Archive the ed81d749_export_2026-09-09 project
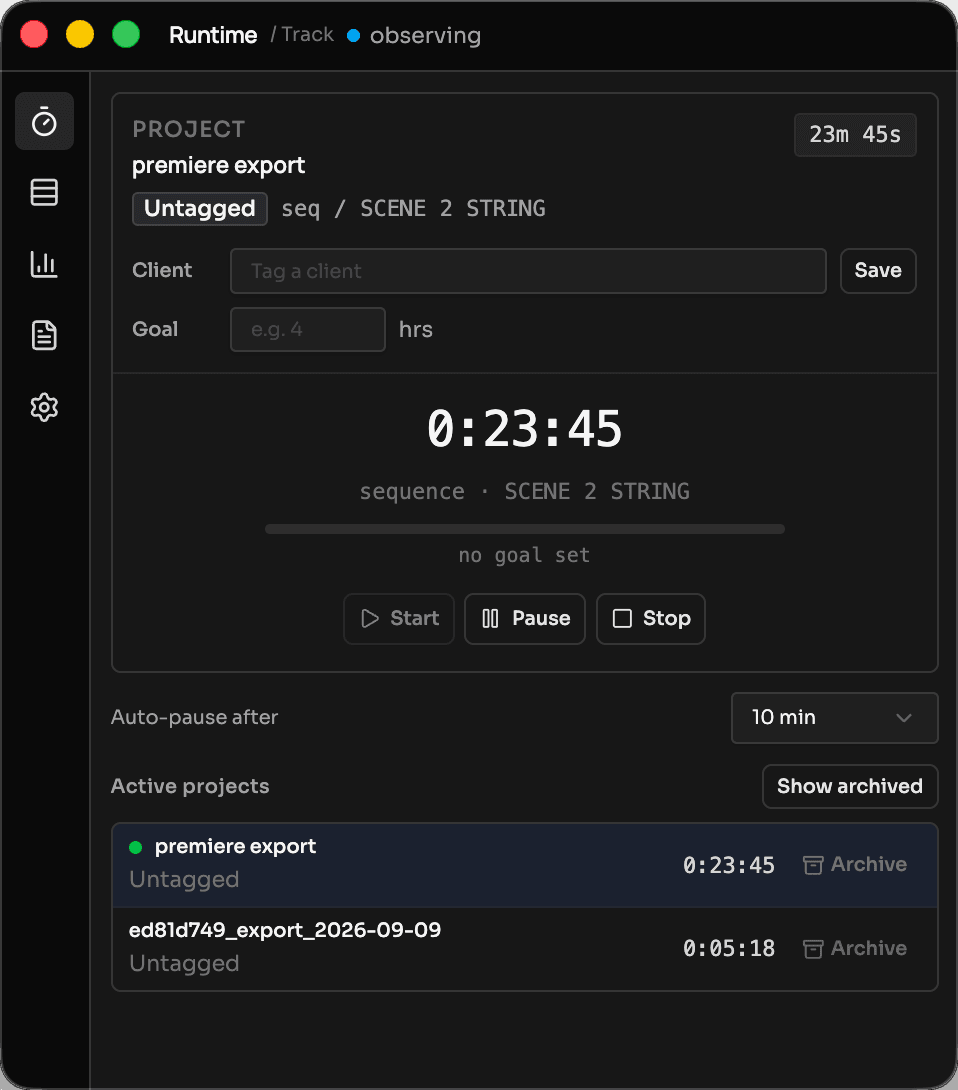The image size is (958, 1090). [855, 949]
